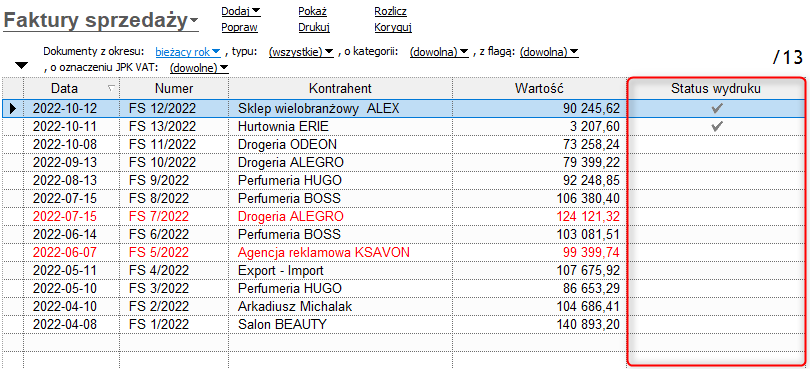
Task: Open the bieżący rok period dropdown
Action: pyautogui.click(x=188, y=52)
